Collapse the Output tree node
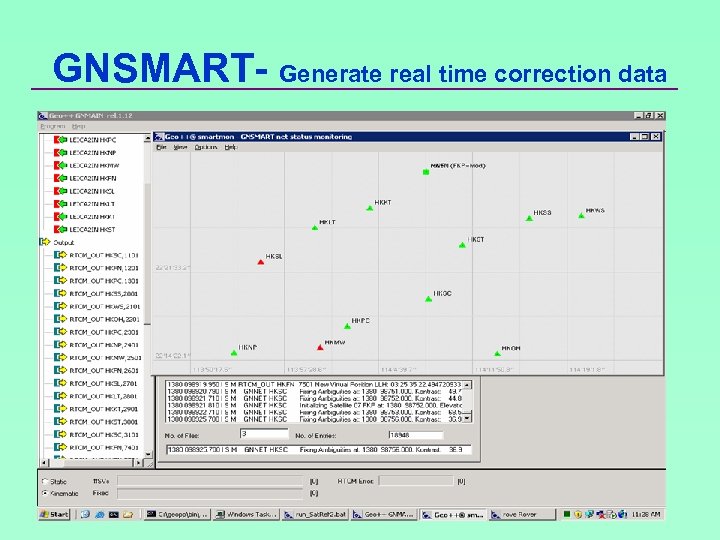Viewport: 720px width, 540px height. (x=45, y=242)
